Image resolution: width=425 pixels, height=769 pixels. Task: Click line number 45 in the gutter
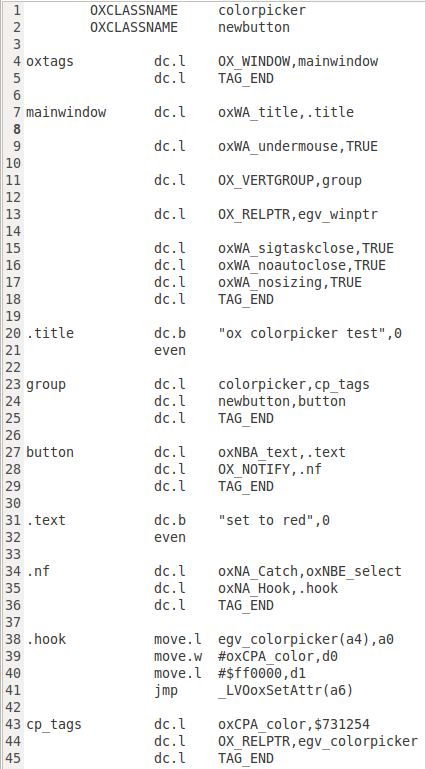[13, 759]
